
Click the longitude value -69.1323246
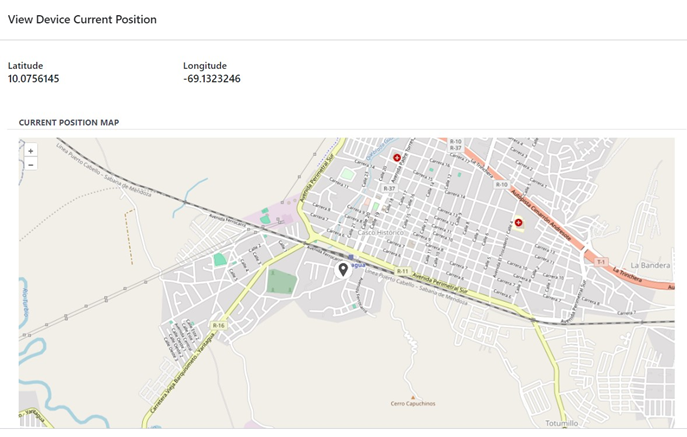pyautogui.click(x=211, y=79)
